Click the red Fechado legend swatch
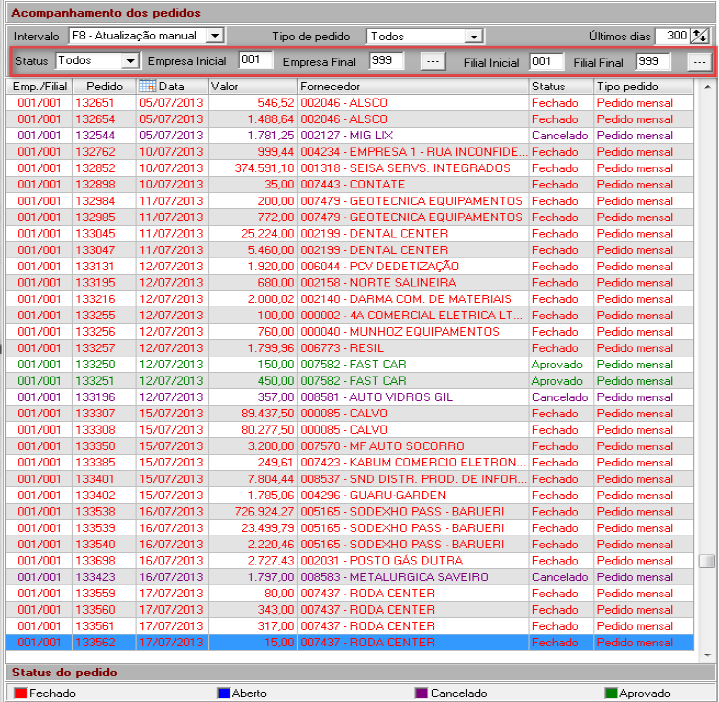719x702 pixels. [x=21, y=693]
